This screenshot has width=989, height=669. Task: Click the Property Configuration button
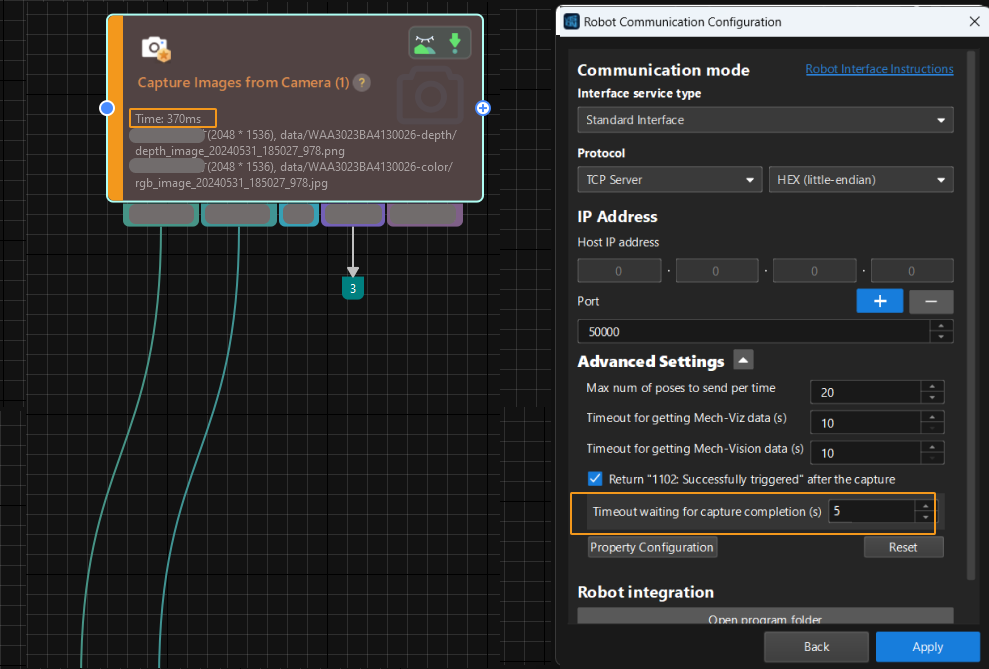click(652, 547)
